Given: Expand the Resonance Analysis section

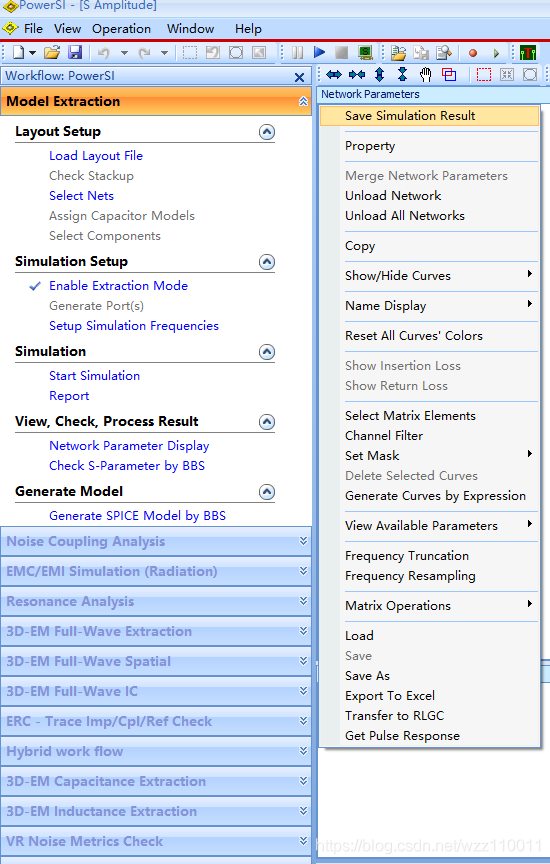Looking at the screenshot, I should click(x=303, y=601).
